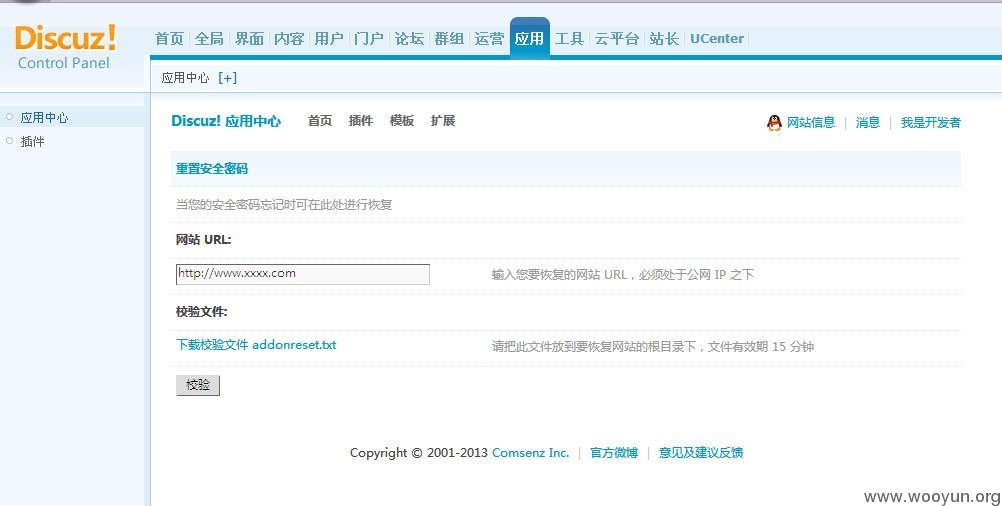This screenshot has height=506, width=1002.
Task: Open the 论坛 top menu
Action: (409, 39)
